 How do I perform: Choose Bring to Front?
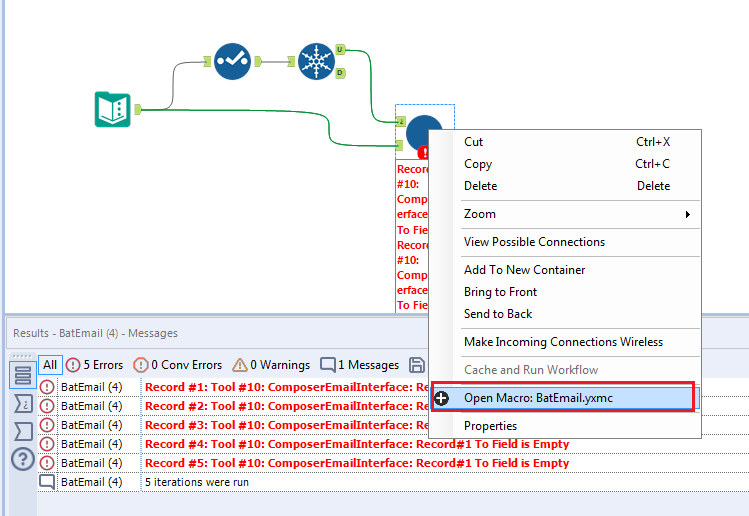tap(565, 292)
